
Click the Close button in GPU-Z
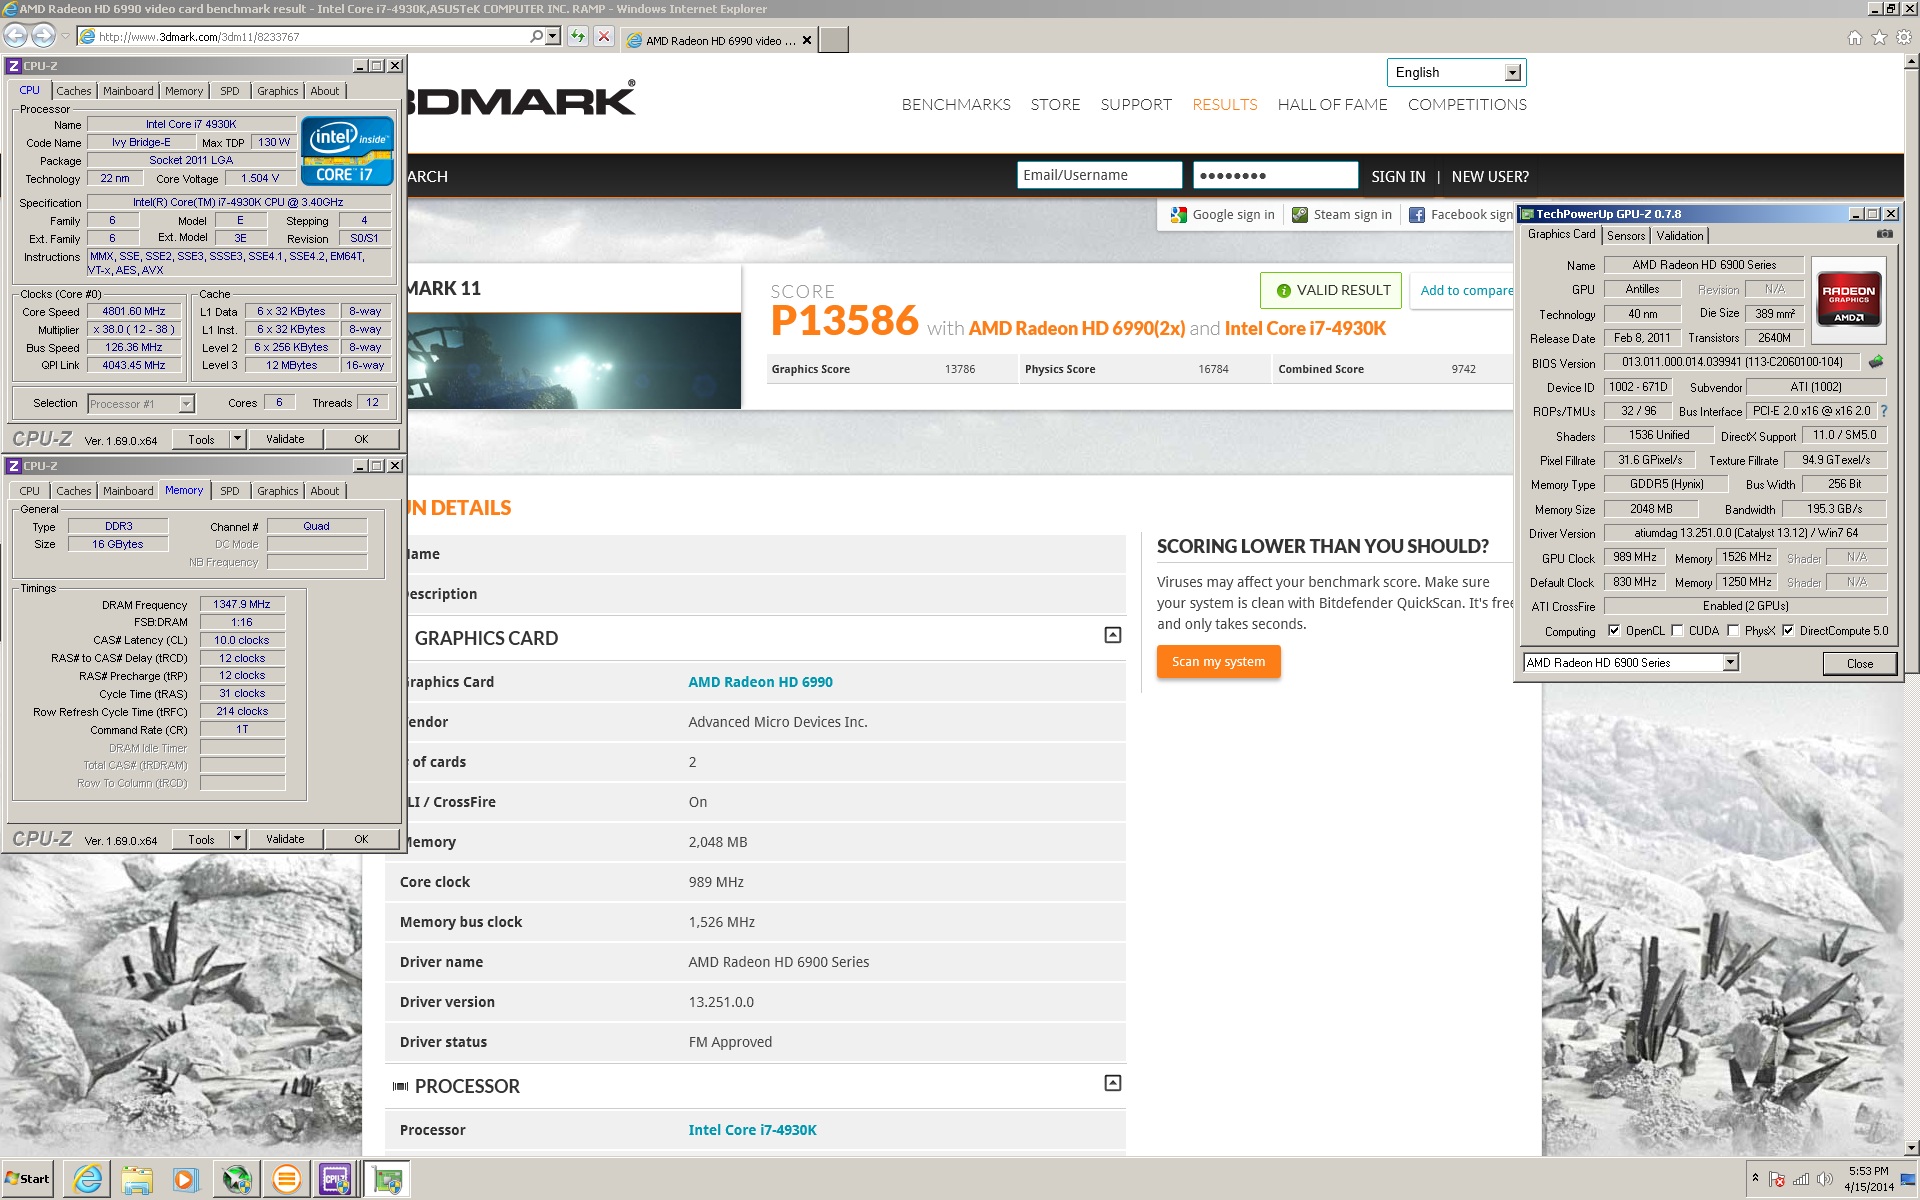(1860, 664)
